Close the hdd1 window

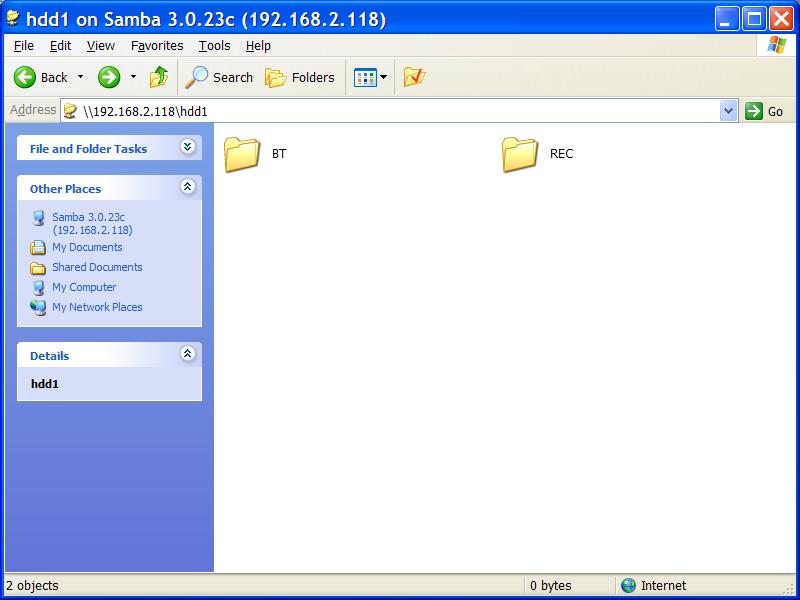(782, 19)
